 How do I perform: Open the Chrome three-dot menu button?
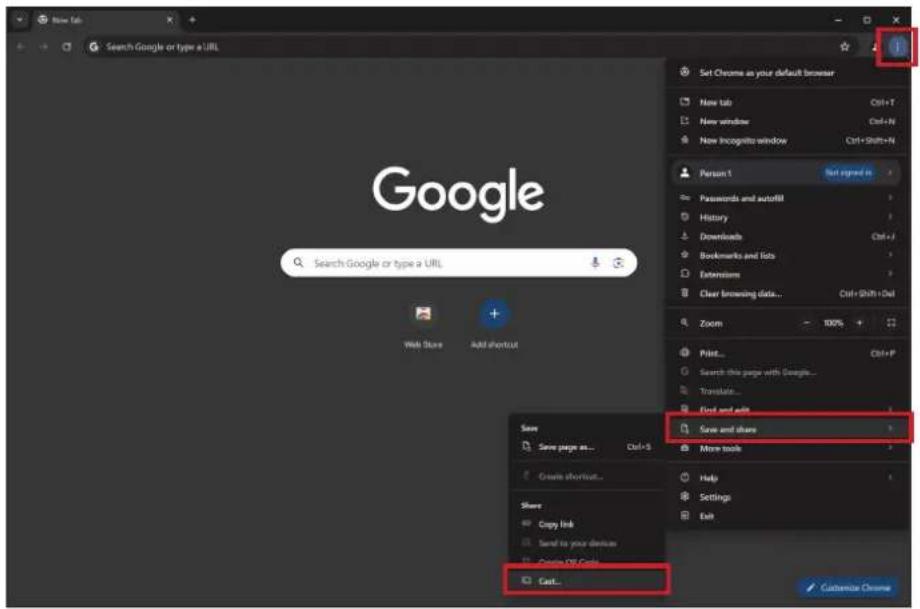click(897, 46)
